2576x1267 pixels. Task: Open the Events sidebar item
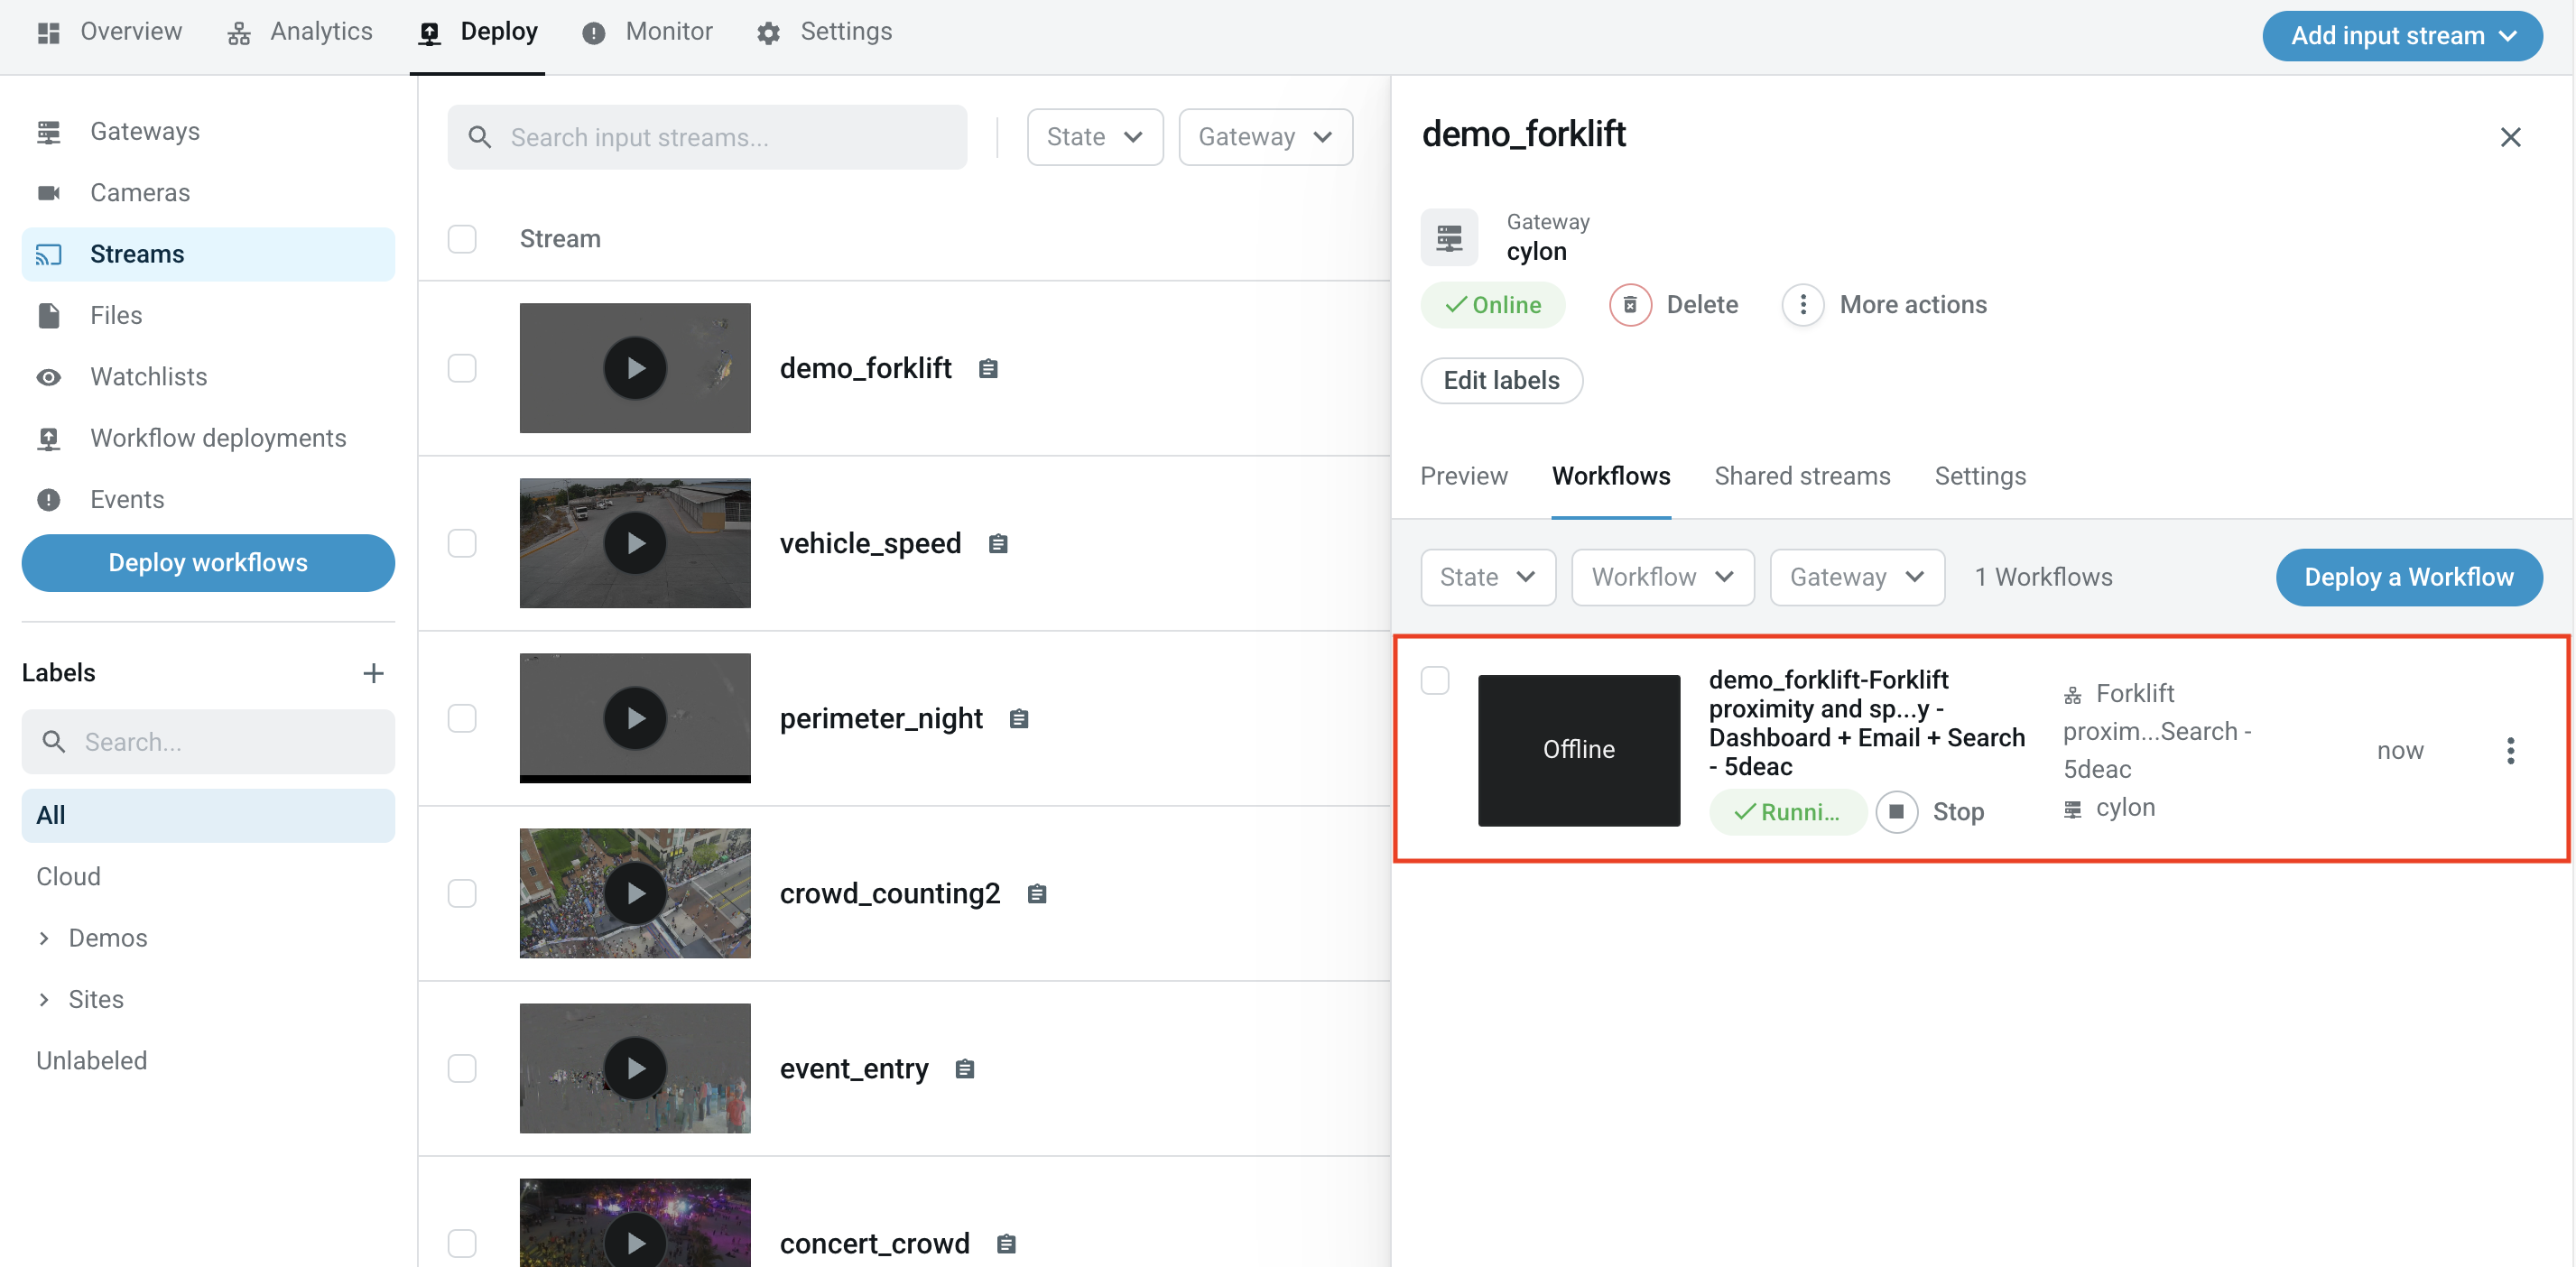(208, 499)
